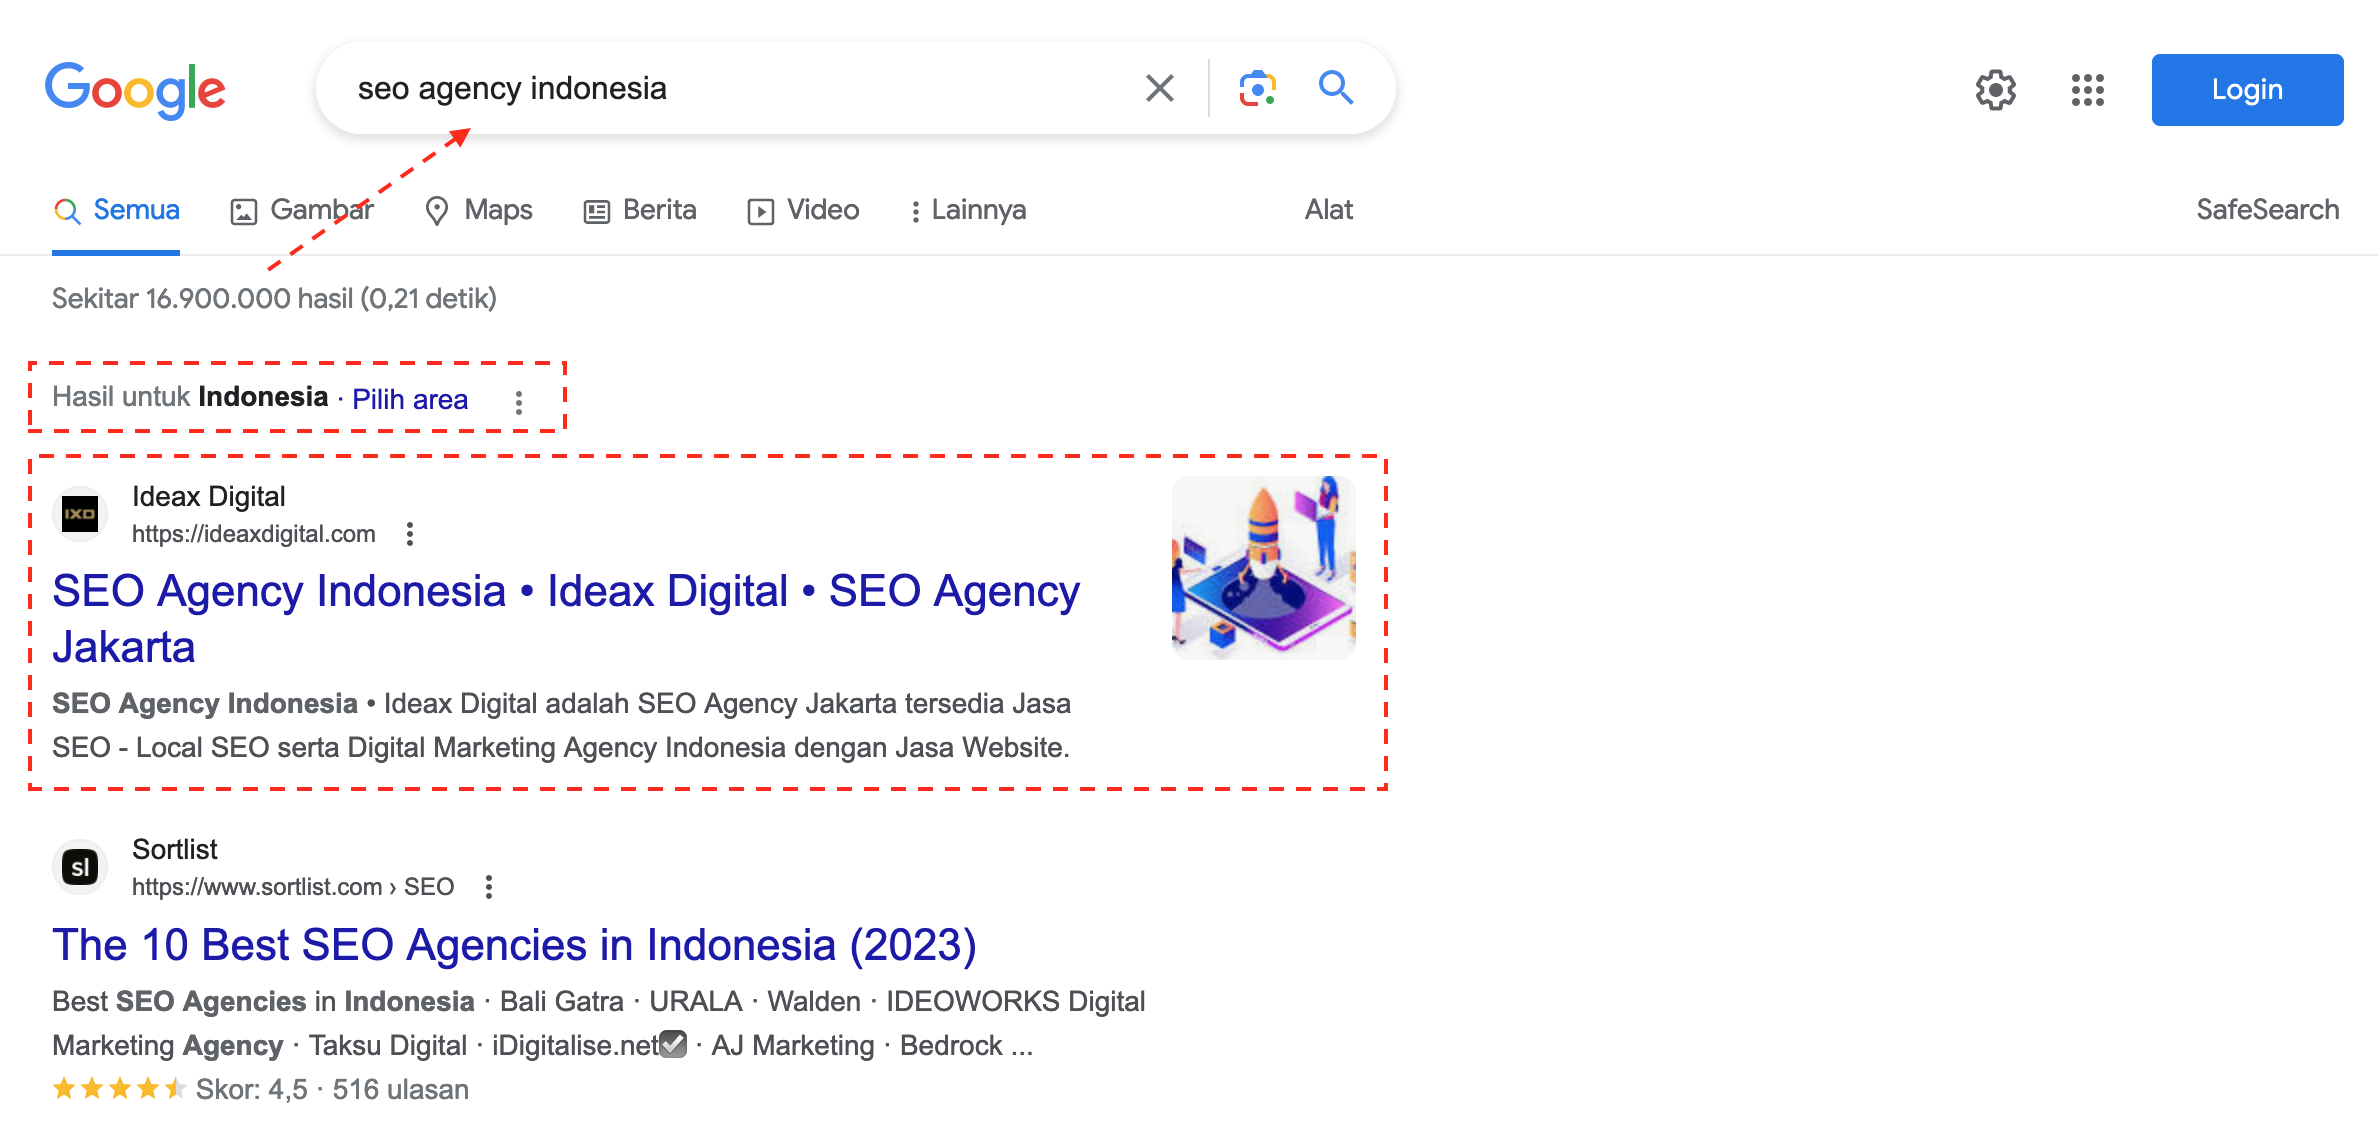Image resolution: width=2378 pixels, height=1128 pixels.
Task: Click the star rating of Sortlist
Action: click(119, 1089)
